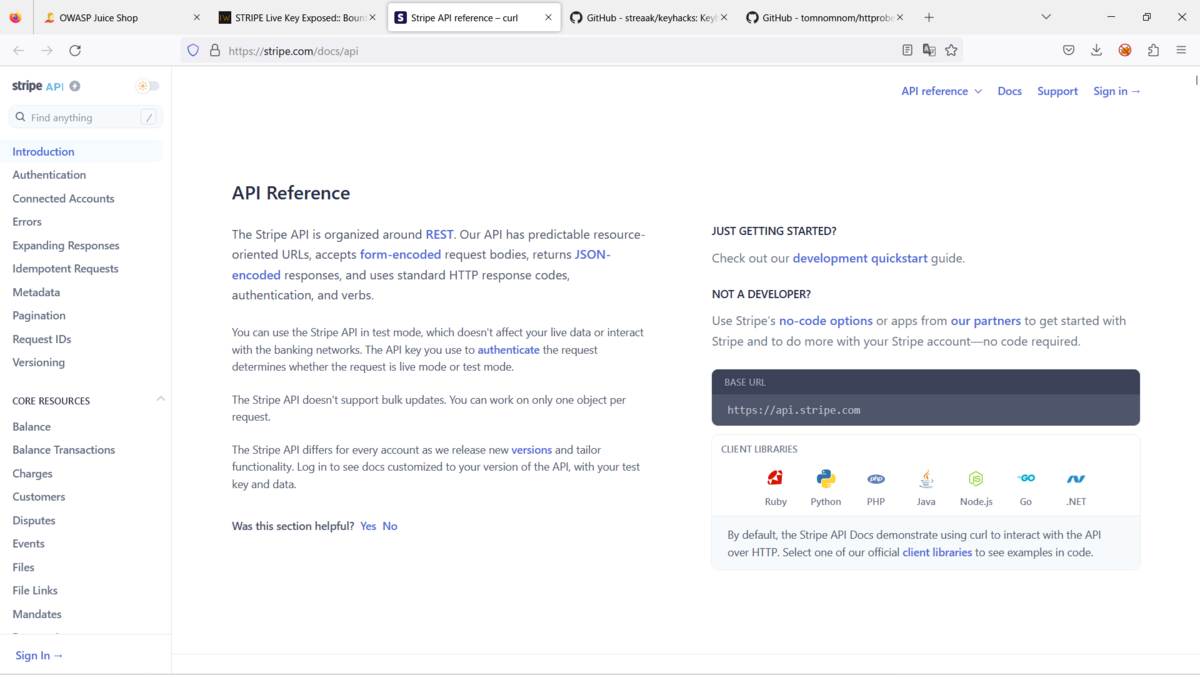Click the https://api.stripe.com base URL text
The image size is (1200, 675).
pos(794,410)
